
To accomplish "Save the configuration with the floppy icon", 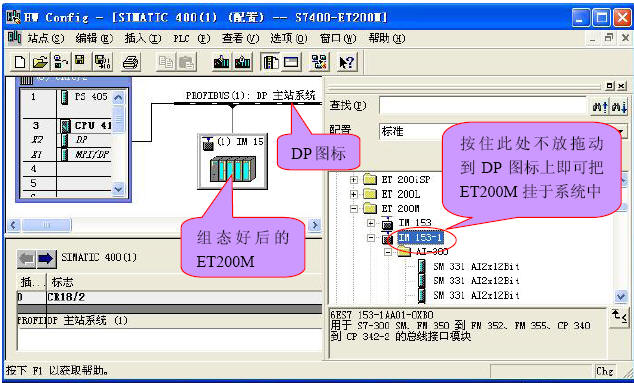I will click(x=80, y=62).
